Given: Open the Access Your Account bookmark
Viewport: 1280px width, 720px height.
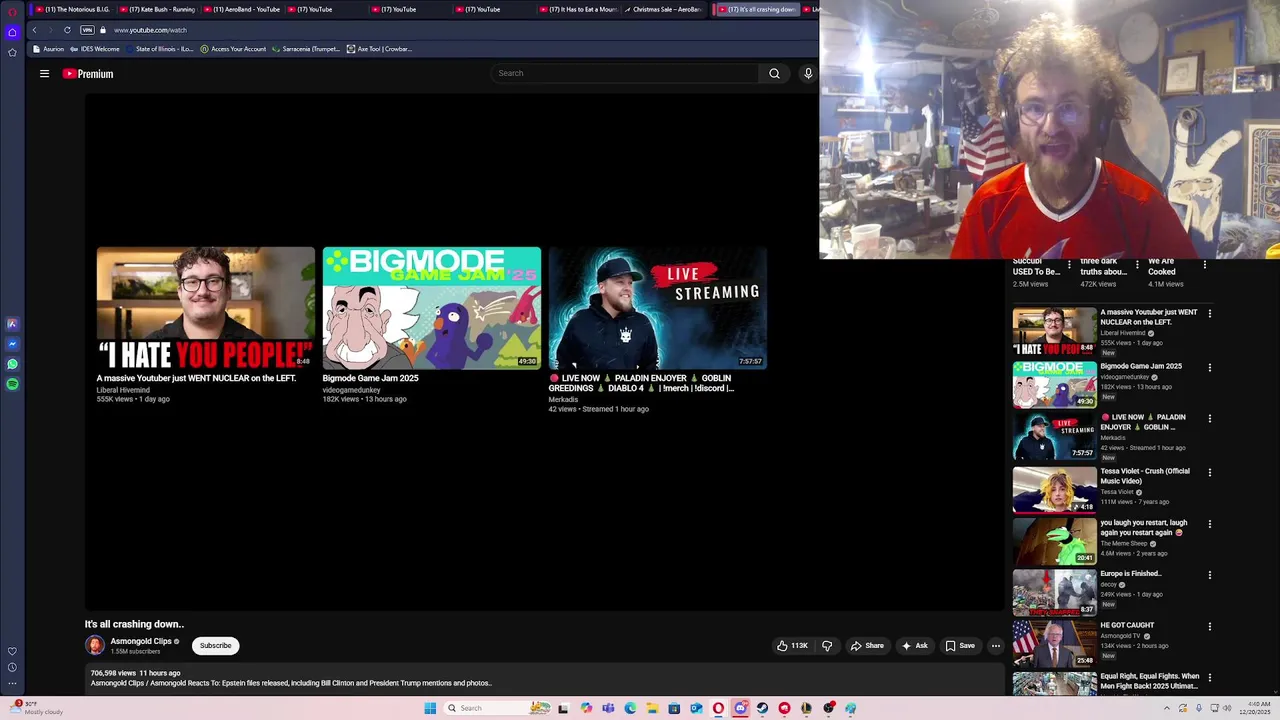Looking at the screenshot, I should 233,49.
